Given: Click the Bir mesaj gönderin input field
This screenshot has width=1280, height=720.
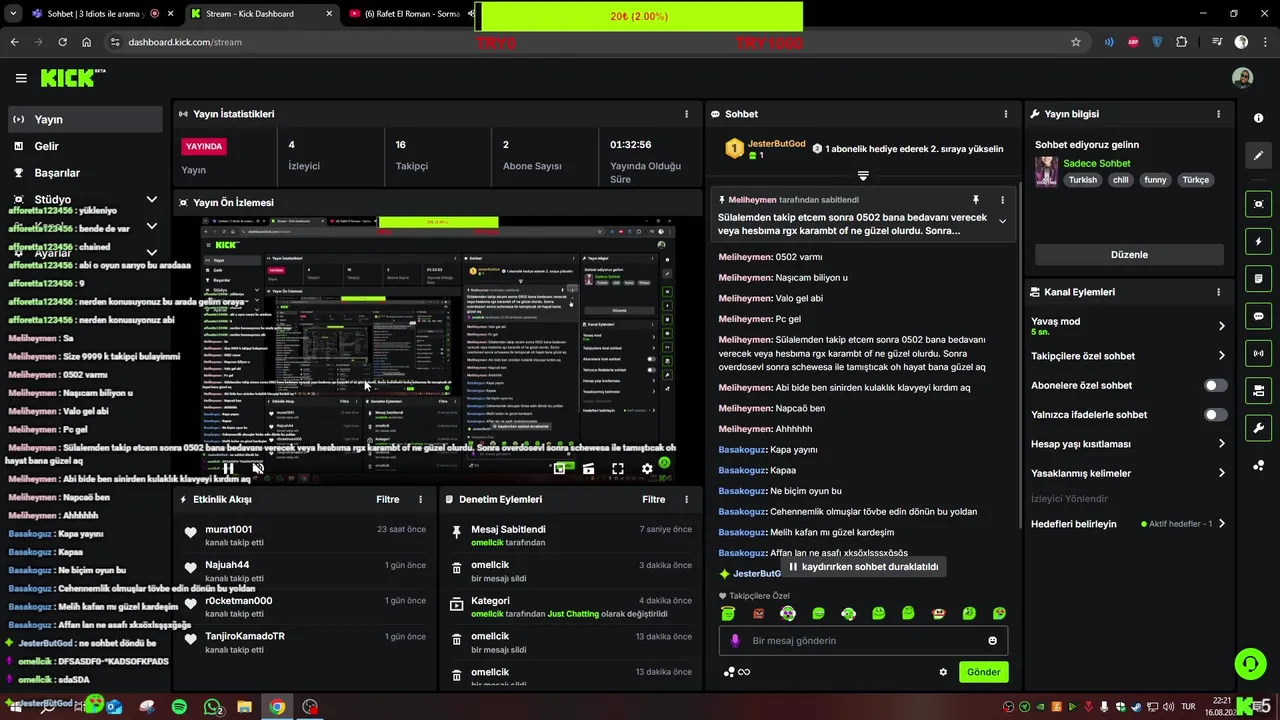Looking at the screenshot, I should [x=863, y=641].
